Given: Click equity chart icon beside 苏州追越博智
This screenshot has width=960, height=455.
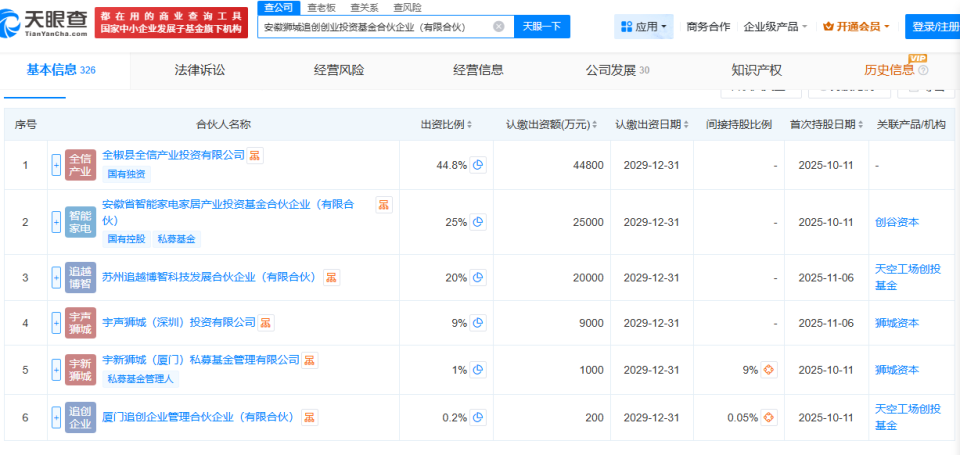Looking at the screenshot, I should point(331,277).
